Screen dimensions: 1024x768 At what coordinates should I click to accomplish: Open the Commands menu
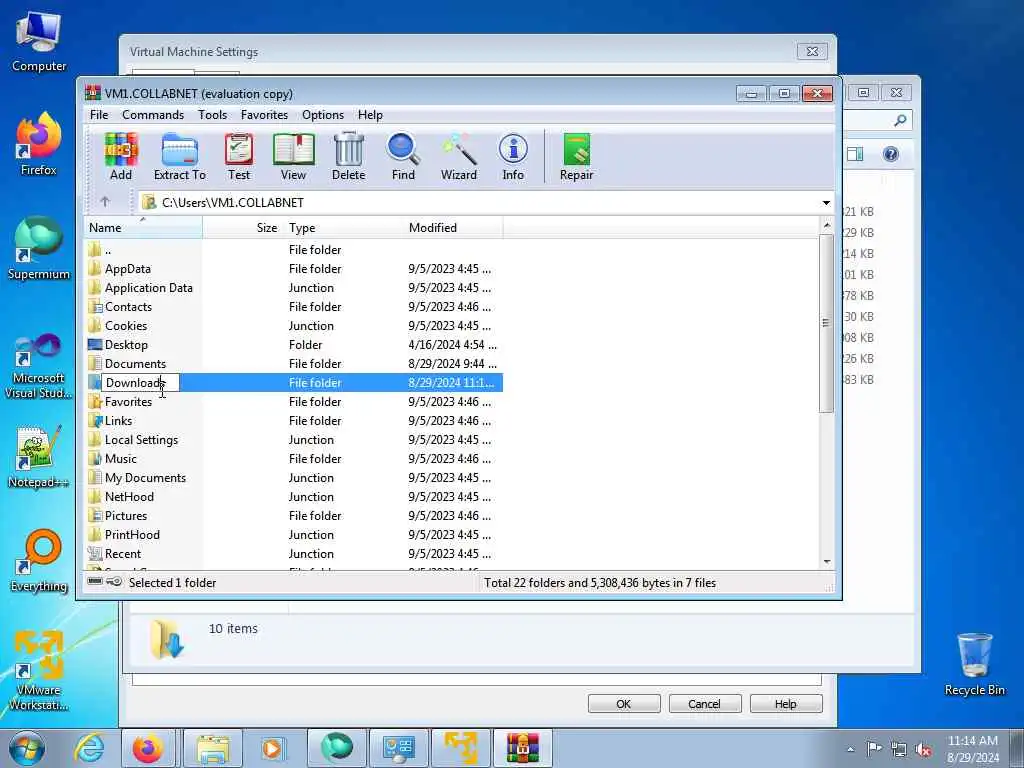[x=153, y=115]
